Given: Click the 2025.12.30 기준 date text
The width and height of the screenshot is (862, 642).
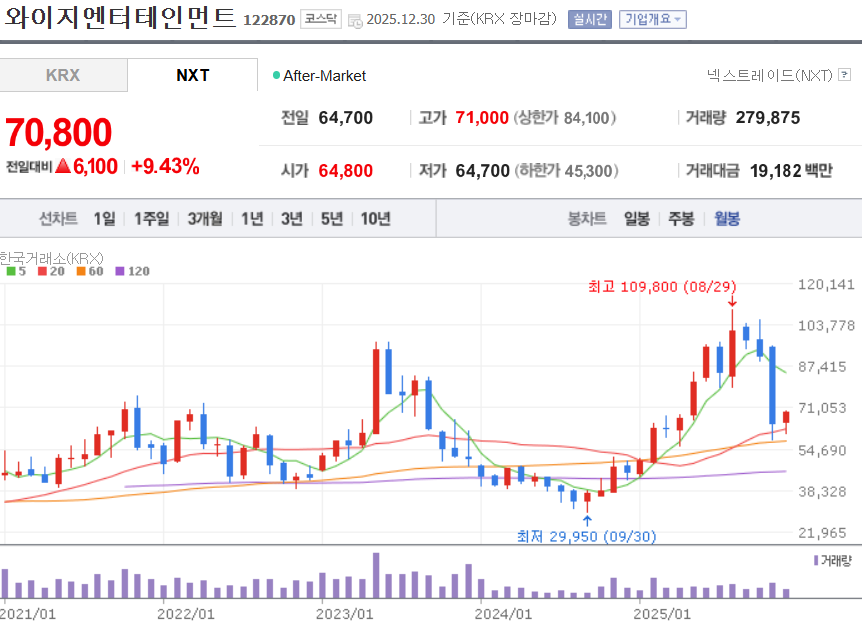Looking at the screenshot, I should (462, 19).
